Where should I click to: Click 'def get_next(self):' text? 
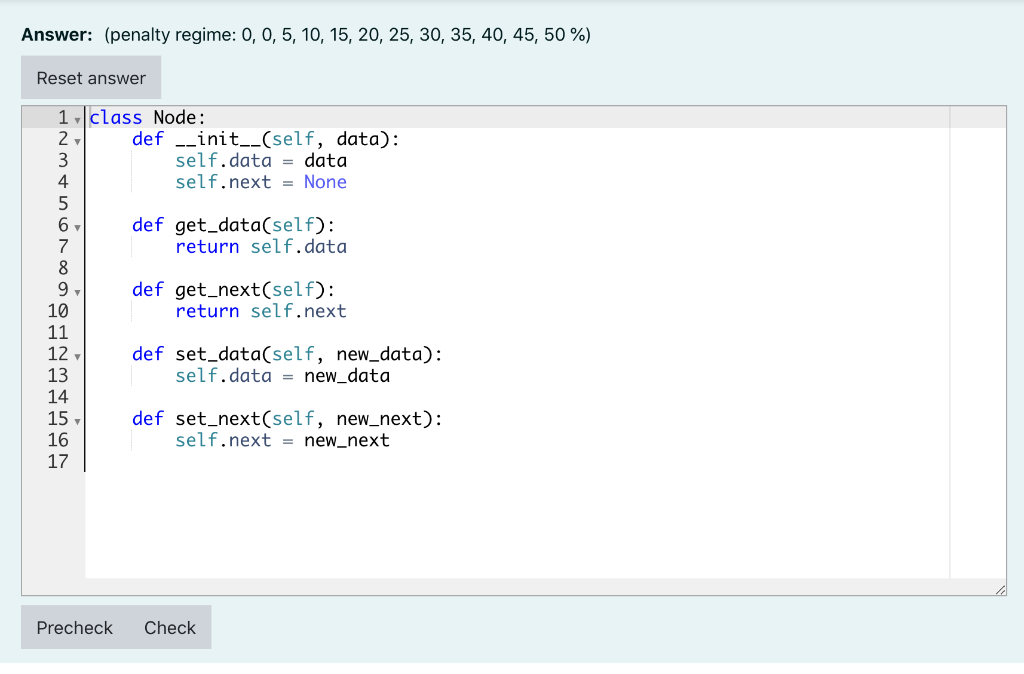point(234,290)
